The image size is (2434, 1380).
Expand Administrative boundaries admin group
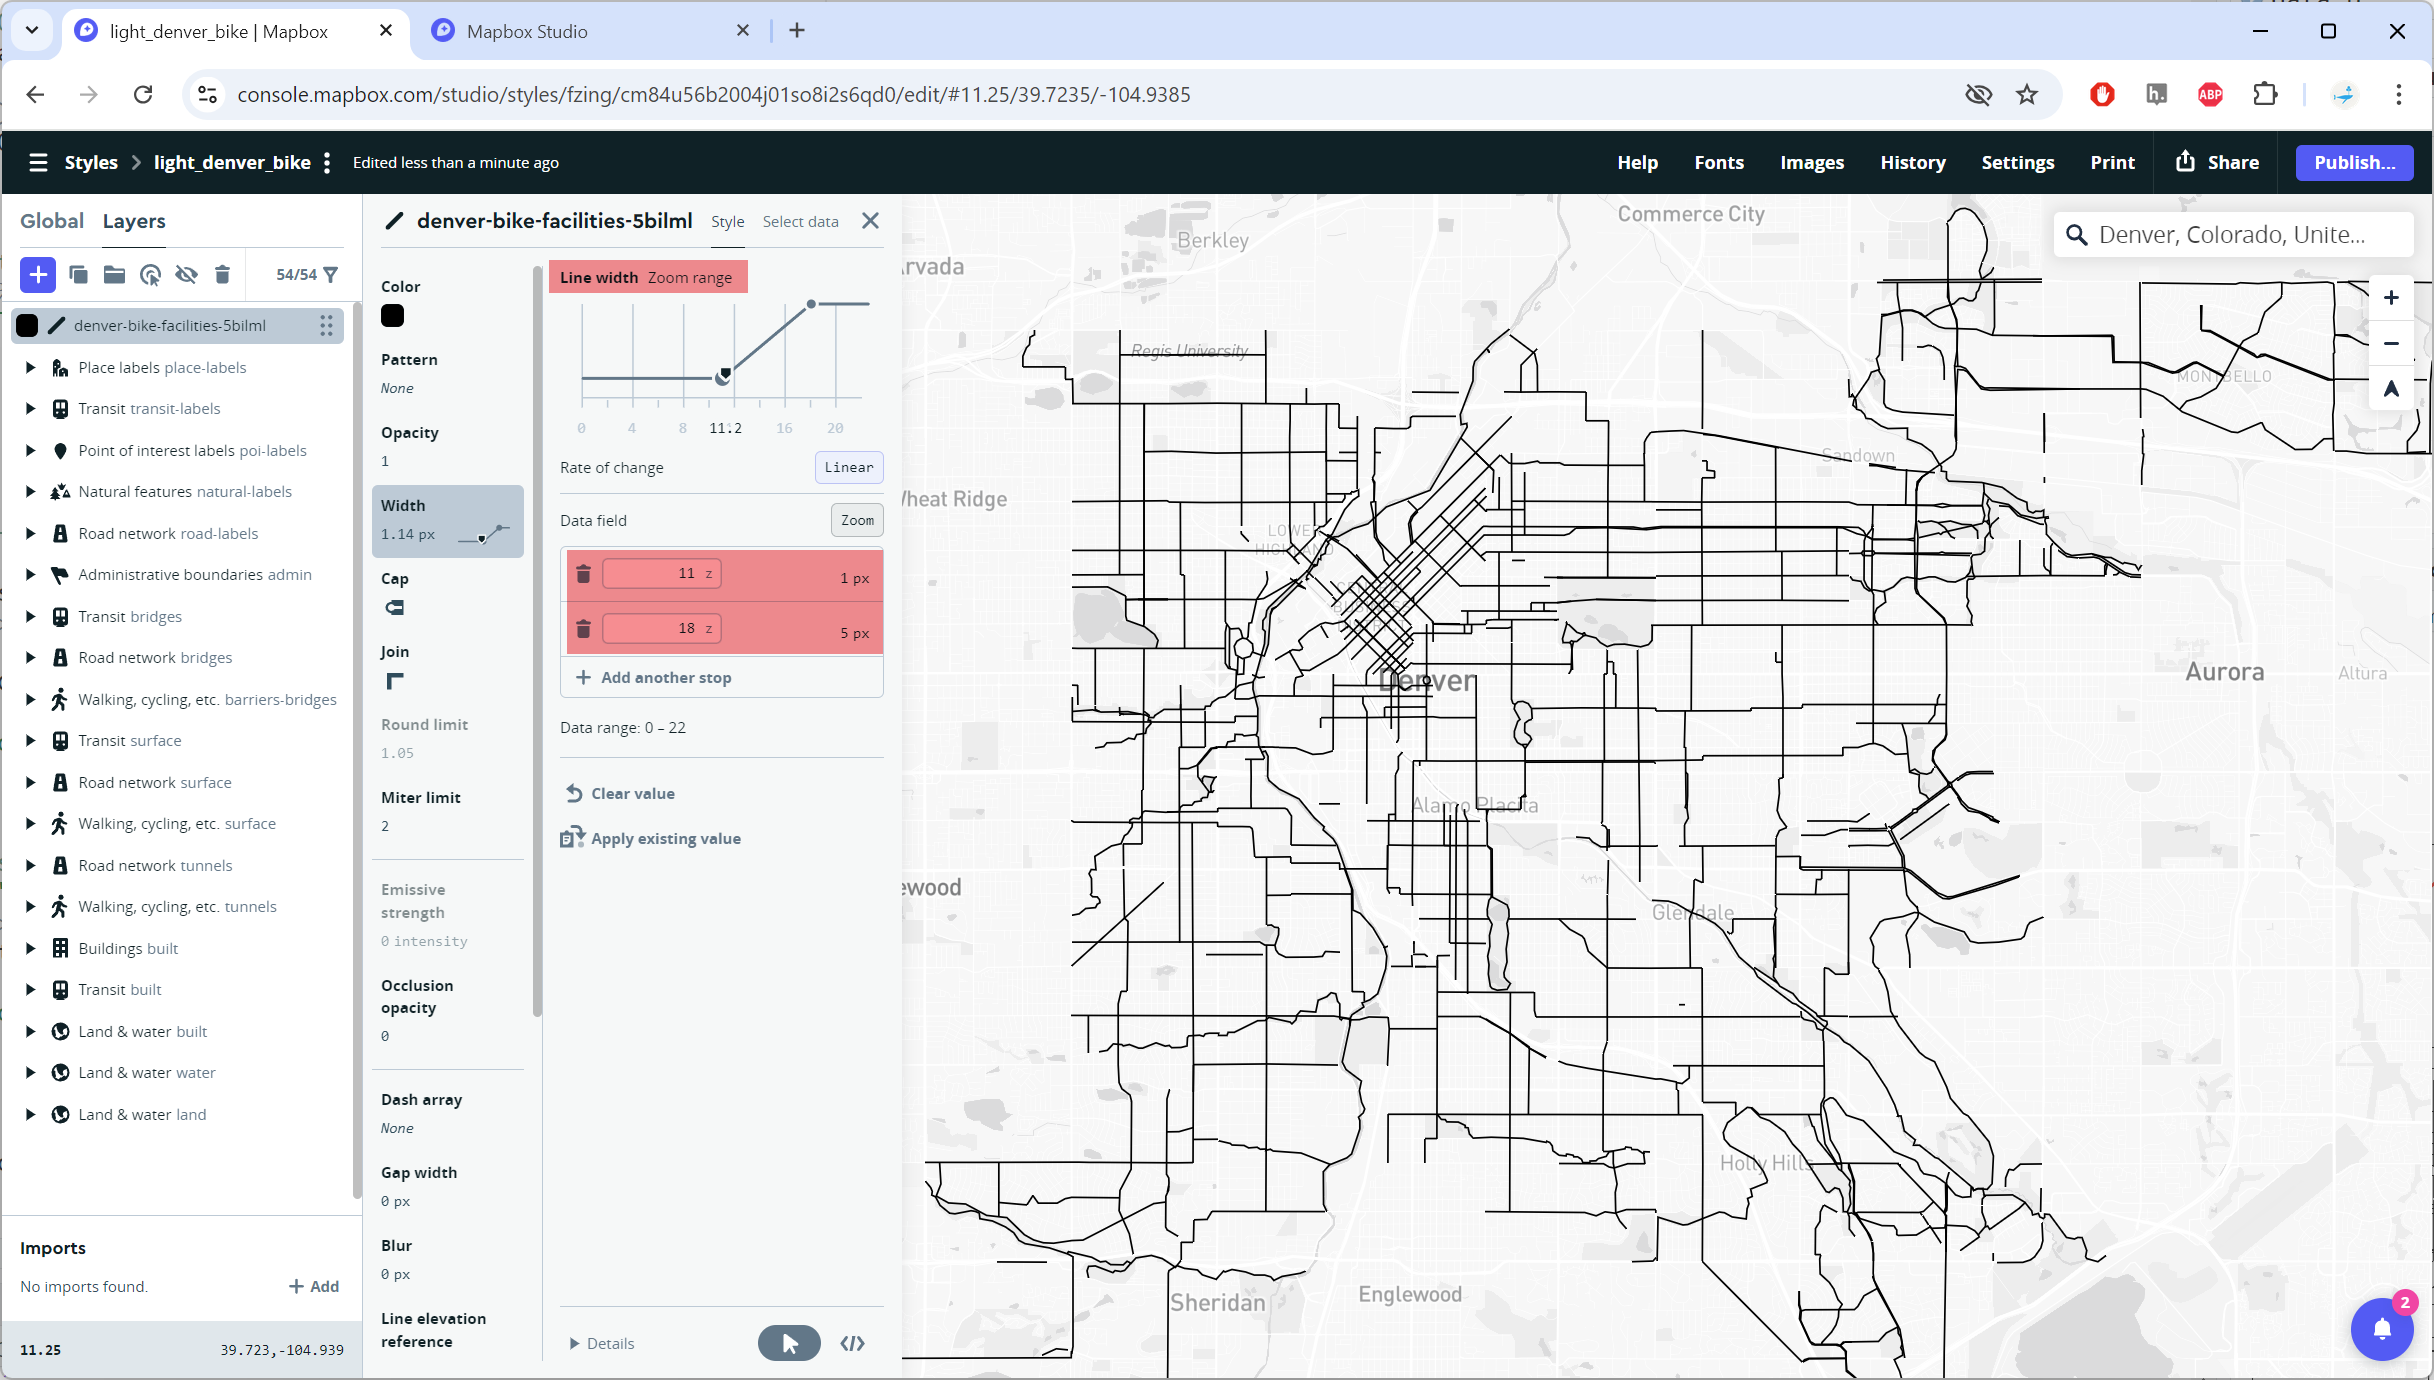[30, 574]
